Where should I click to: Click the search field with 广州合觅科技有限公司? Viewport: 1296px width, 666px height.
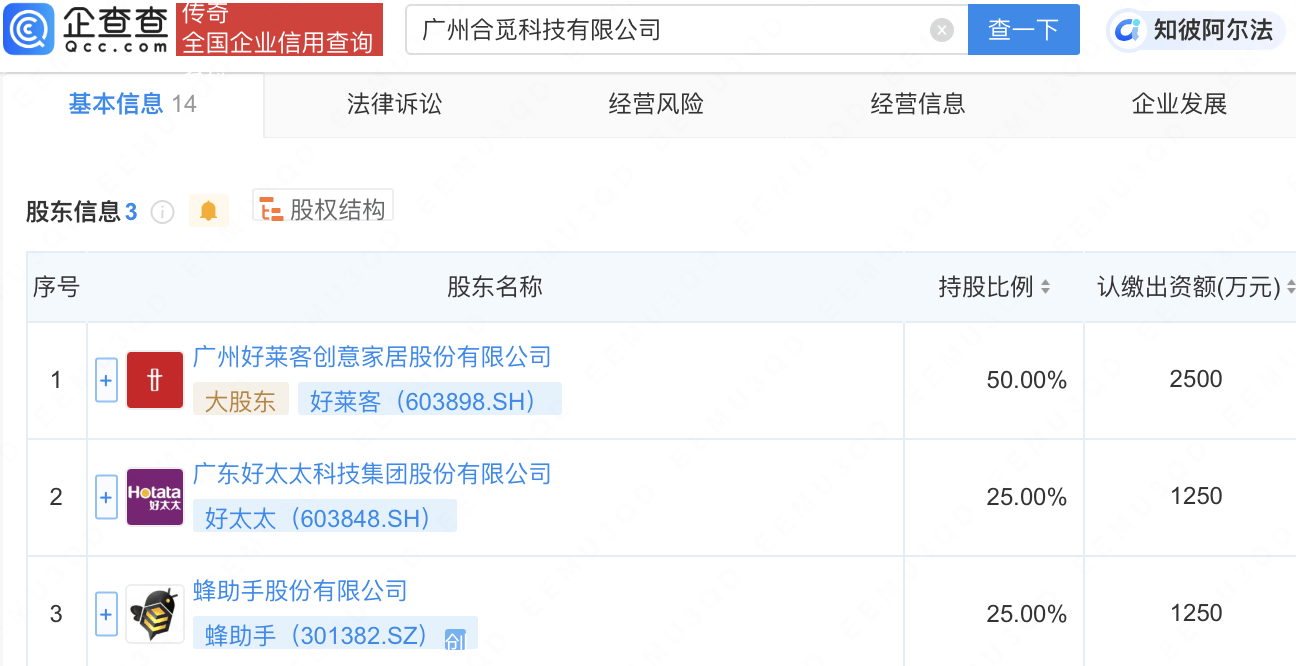click(687, 30)
